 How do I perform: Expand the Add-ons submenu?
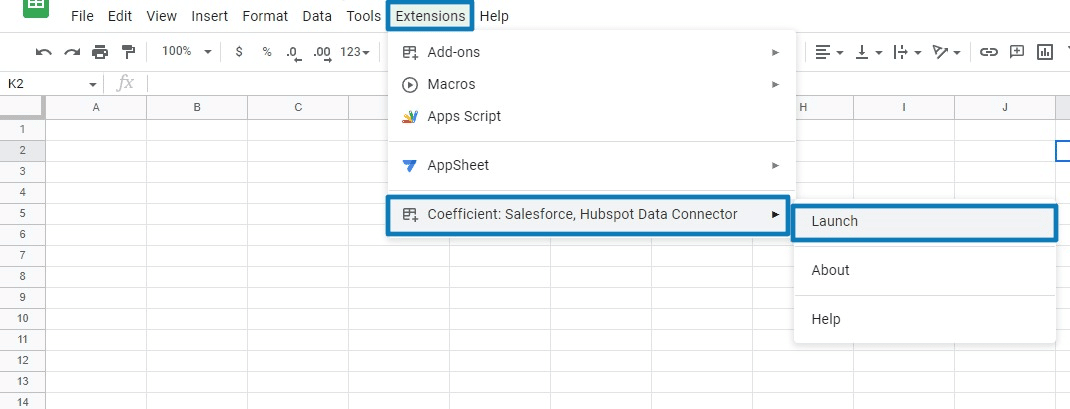(591, 52)
